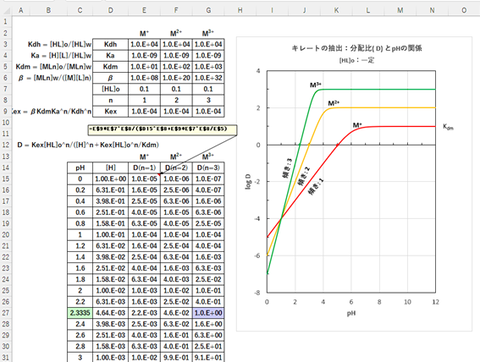Select column N header

432,10
